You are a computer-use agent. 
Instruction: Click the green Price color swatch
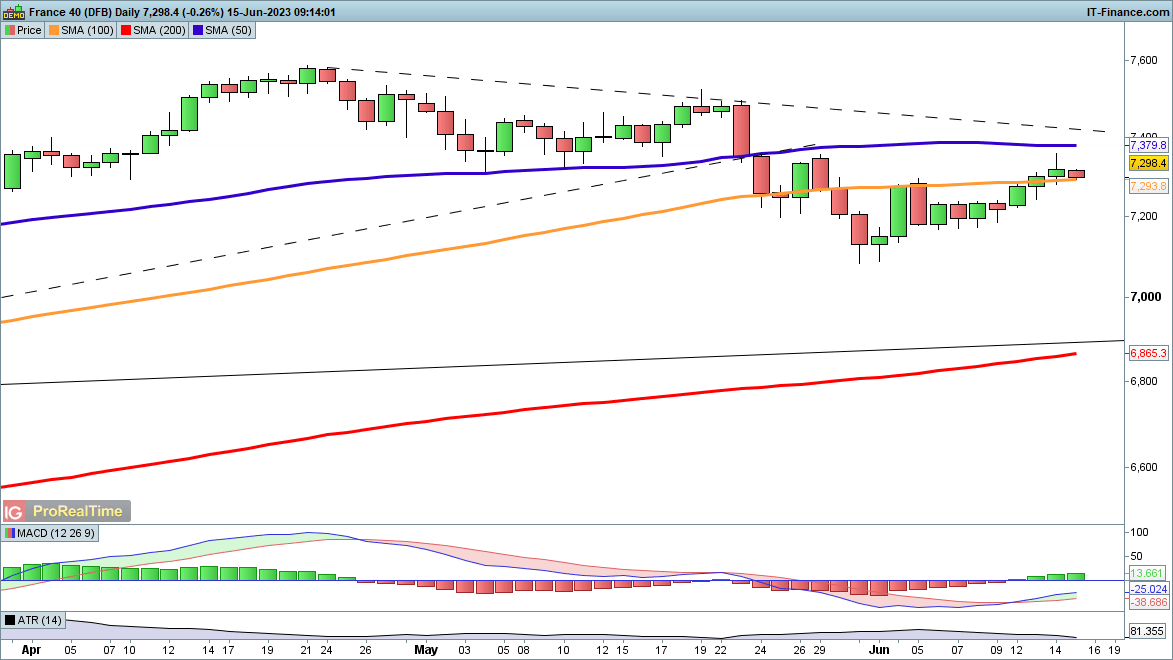pos(10,30)
